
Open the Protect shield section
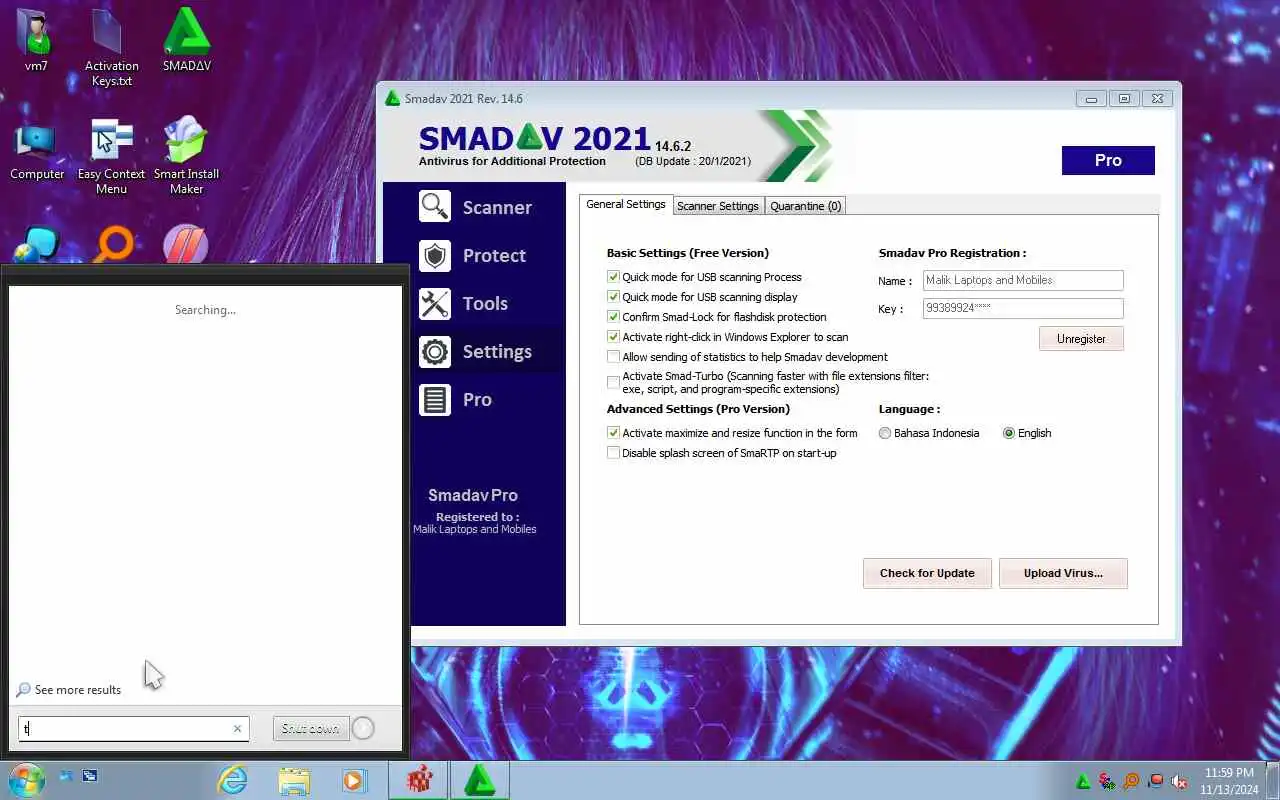475,255
